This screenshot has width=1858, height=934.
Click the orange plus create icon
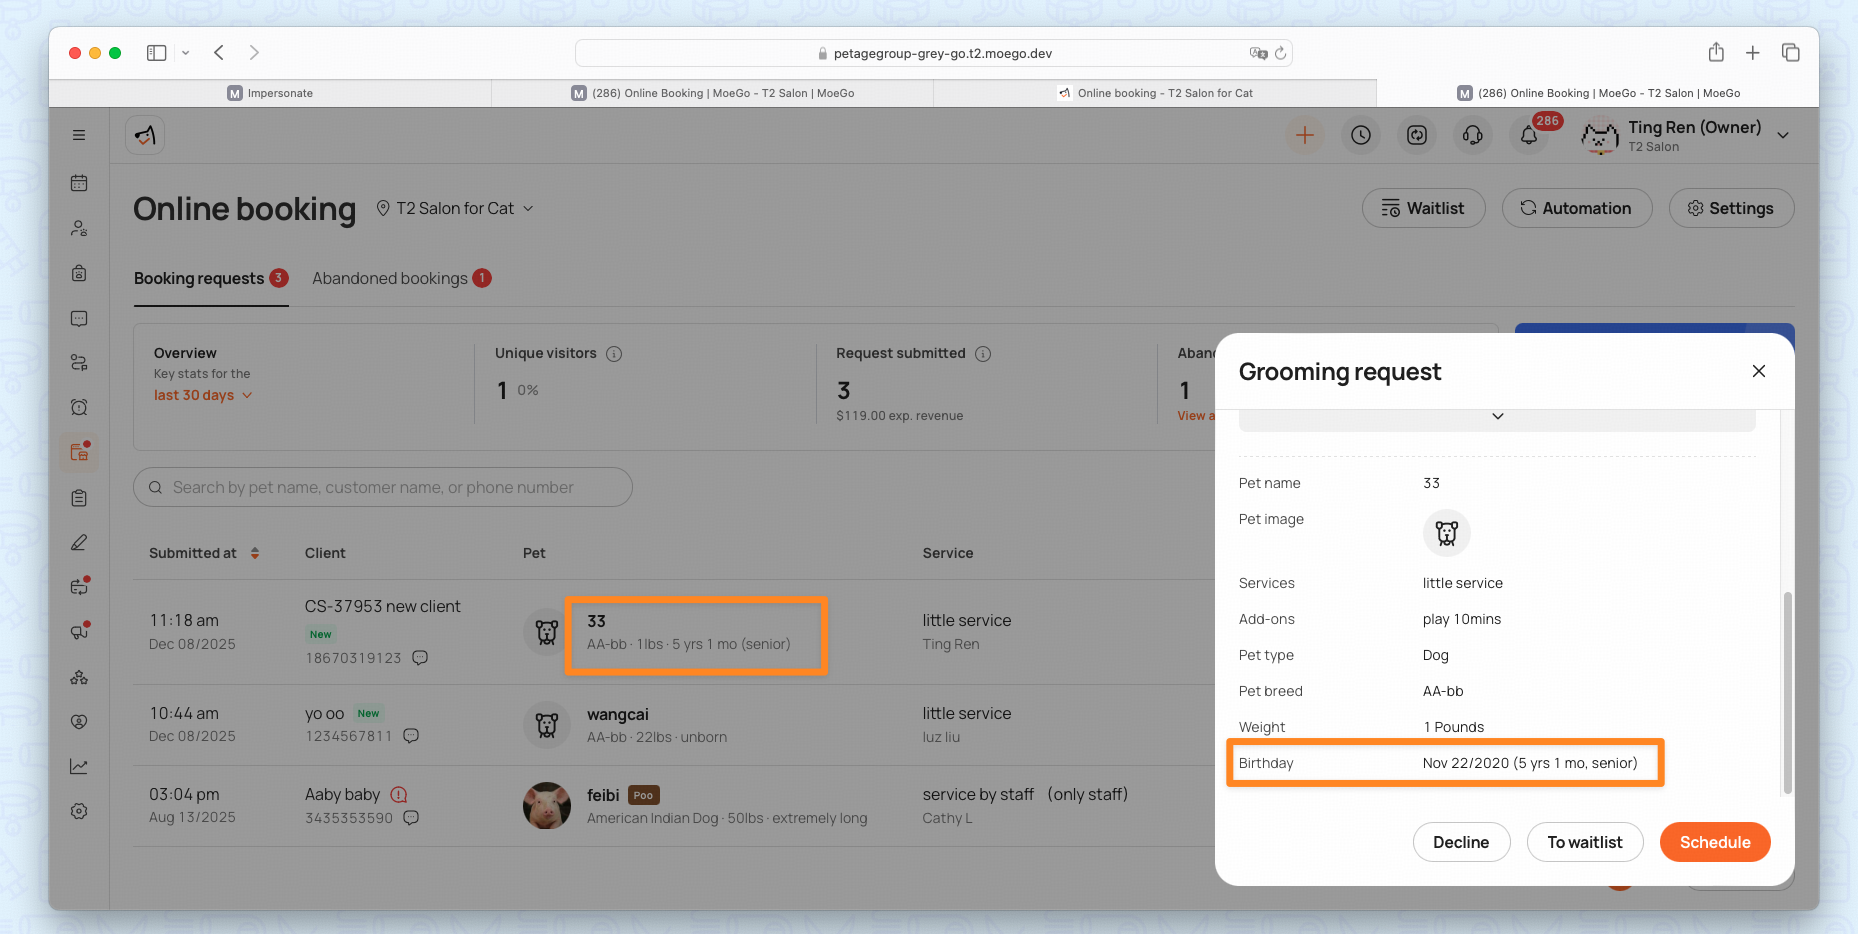[x=1304, y=135]
